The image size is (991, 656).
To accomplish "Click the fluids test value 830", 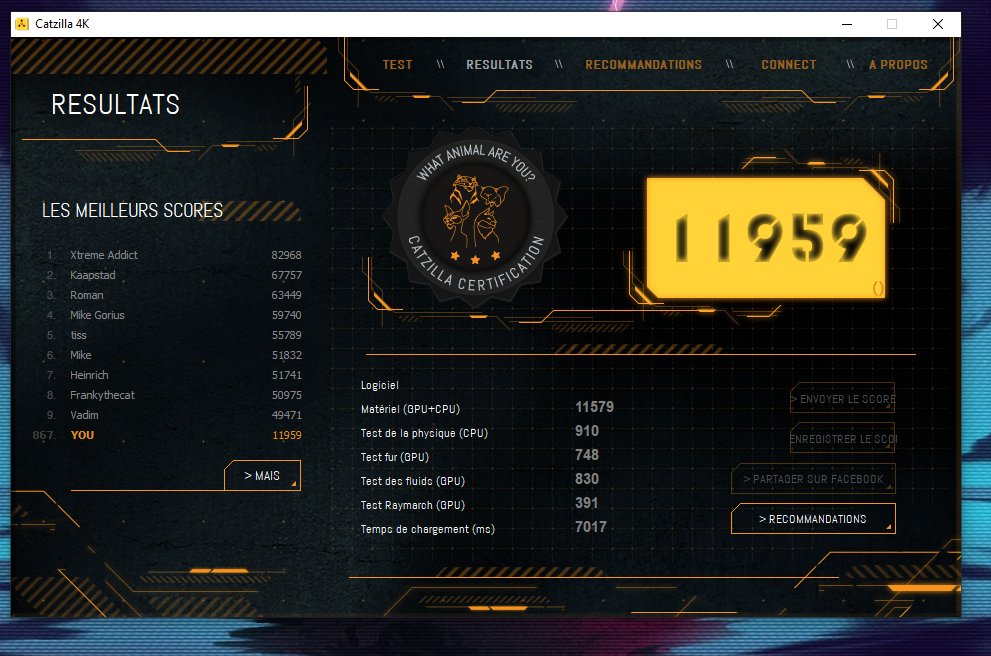I will tap(587, 479).
